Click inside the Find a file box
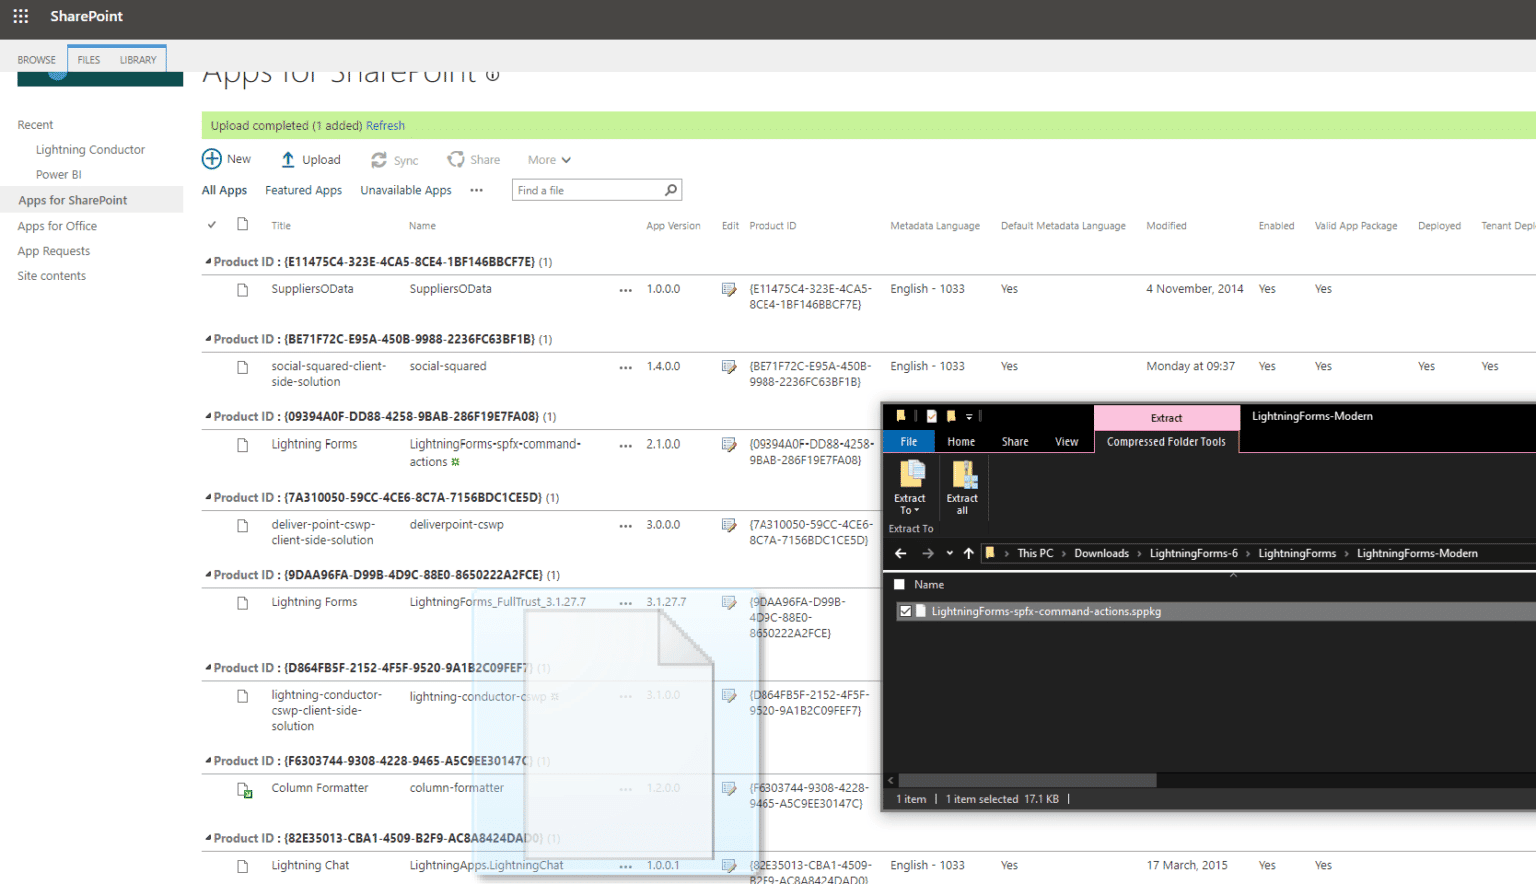The width and height of the screenshot is (1536, 884). click(580, 189)
